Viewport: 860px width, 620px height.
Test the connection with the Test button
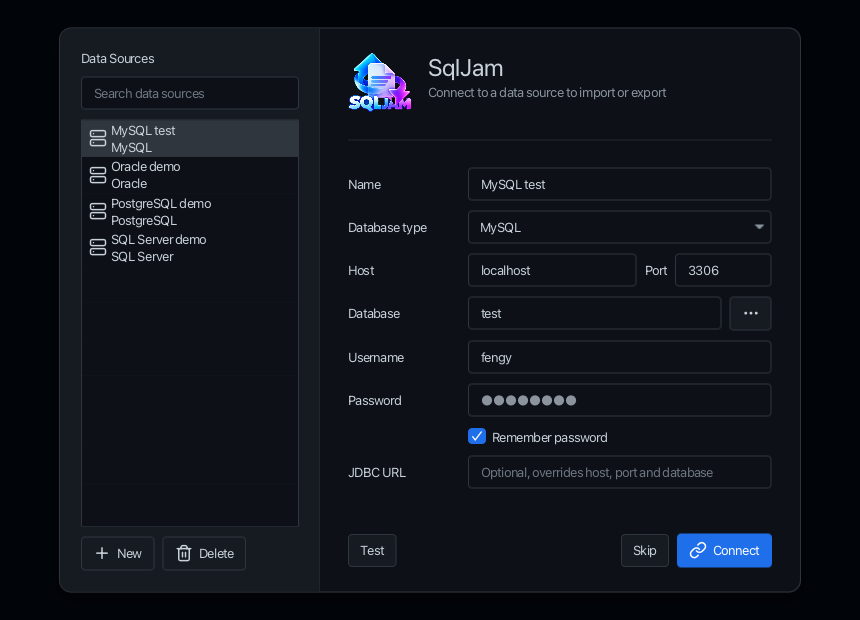[x=372, y=550]
